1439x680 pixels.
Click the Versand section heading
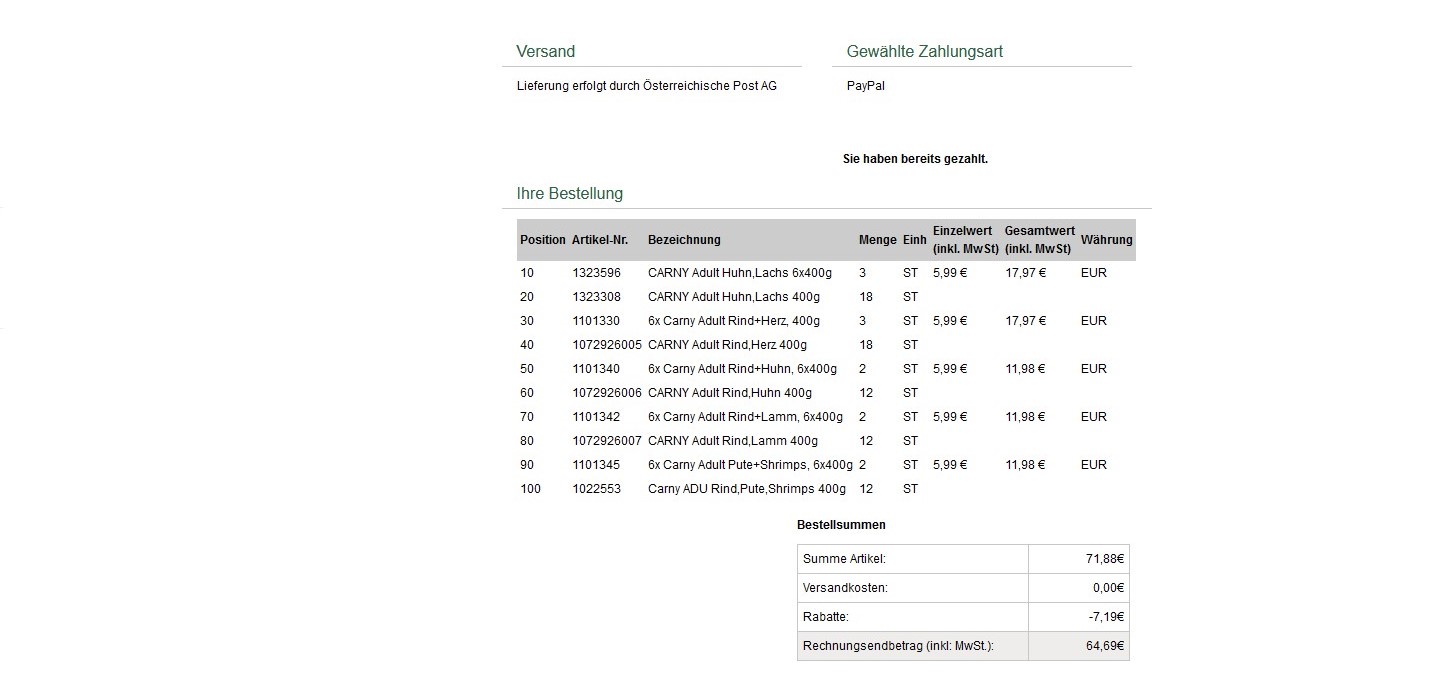coord(545,52)
